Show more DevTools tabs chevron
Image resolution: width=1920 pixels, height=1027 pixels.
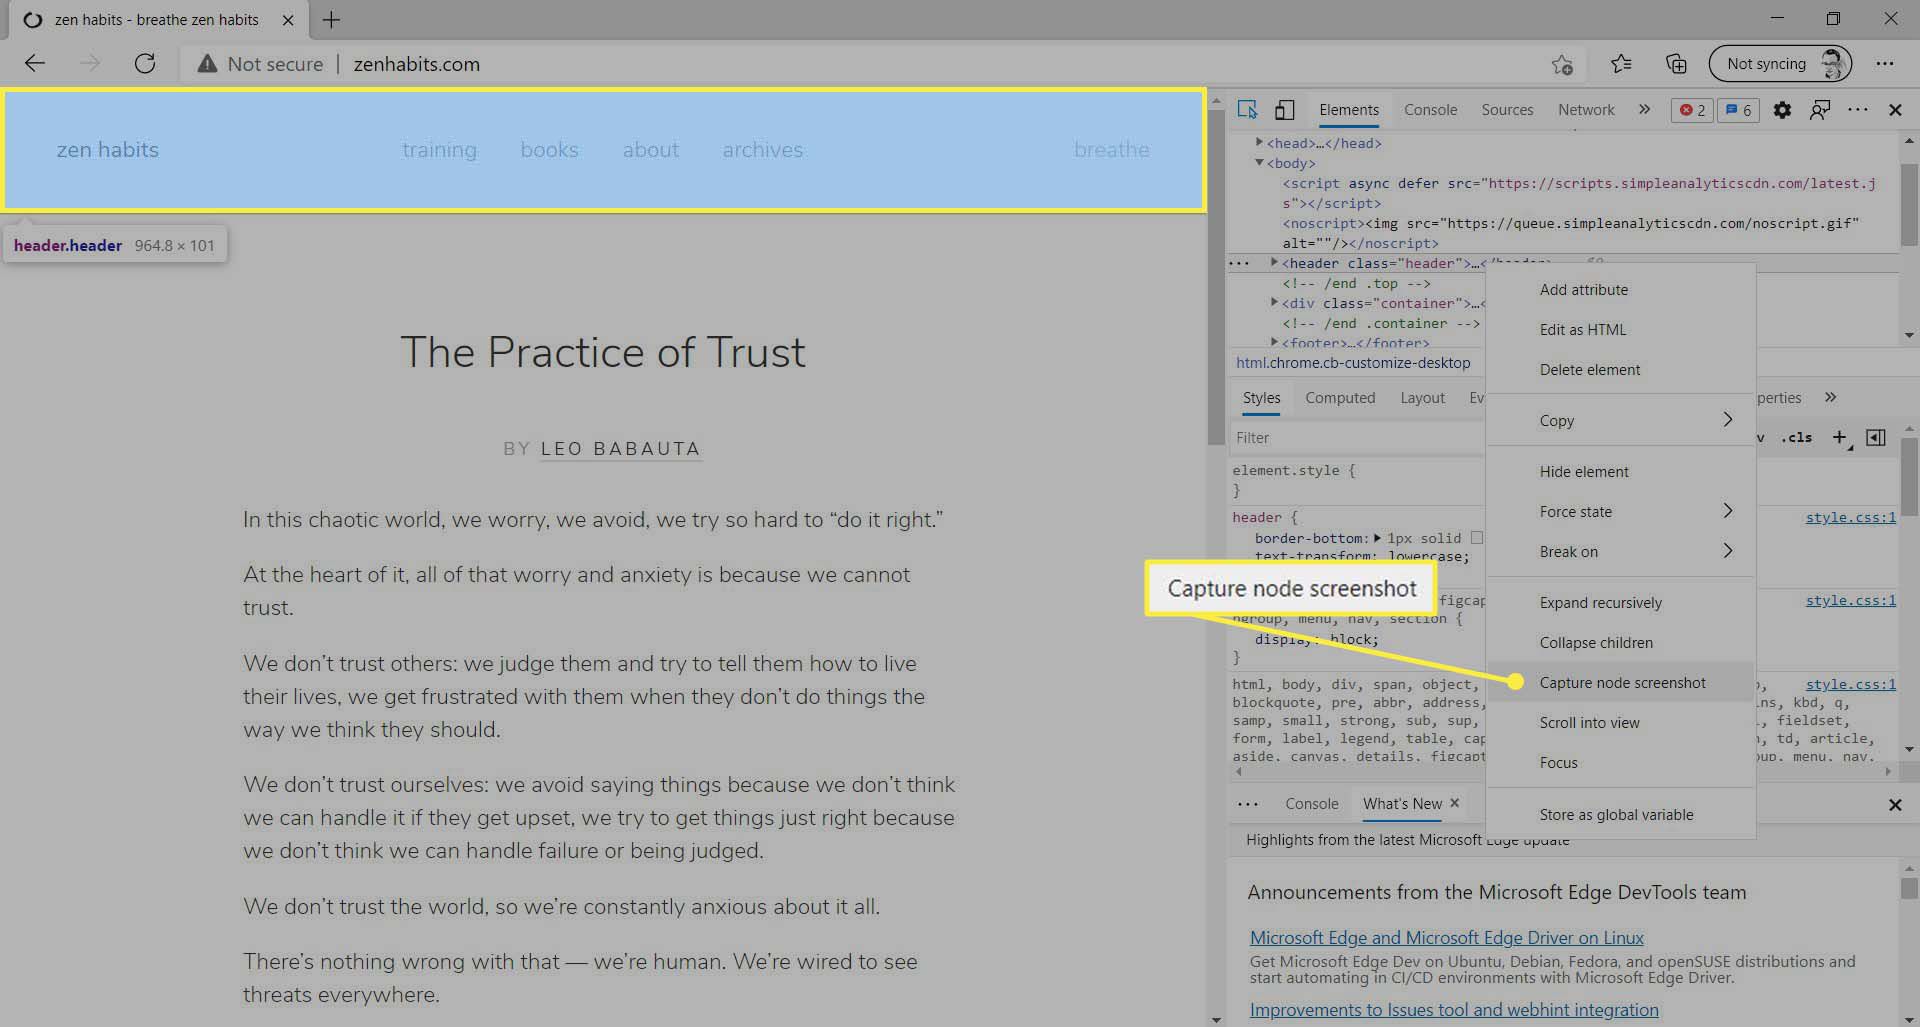tap(1645, 110)
